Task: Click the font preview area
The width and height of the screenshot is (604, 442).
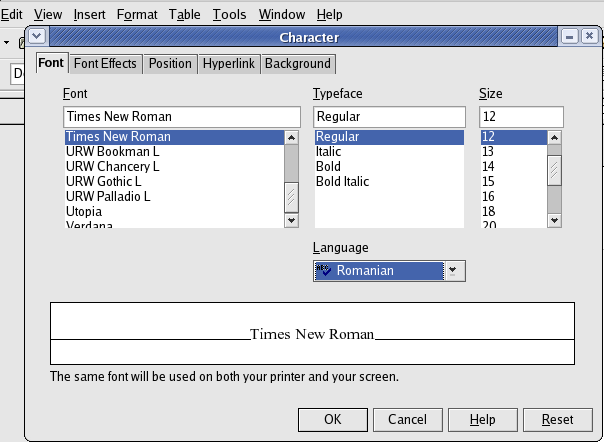Action: pos(312,334)
